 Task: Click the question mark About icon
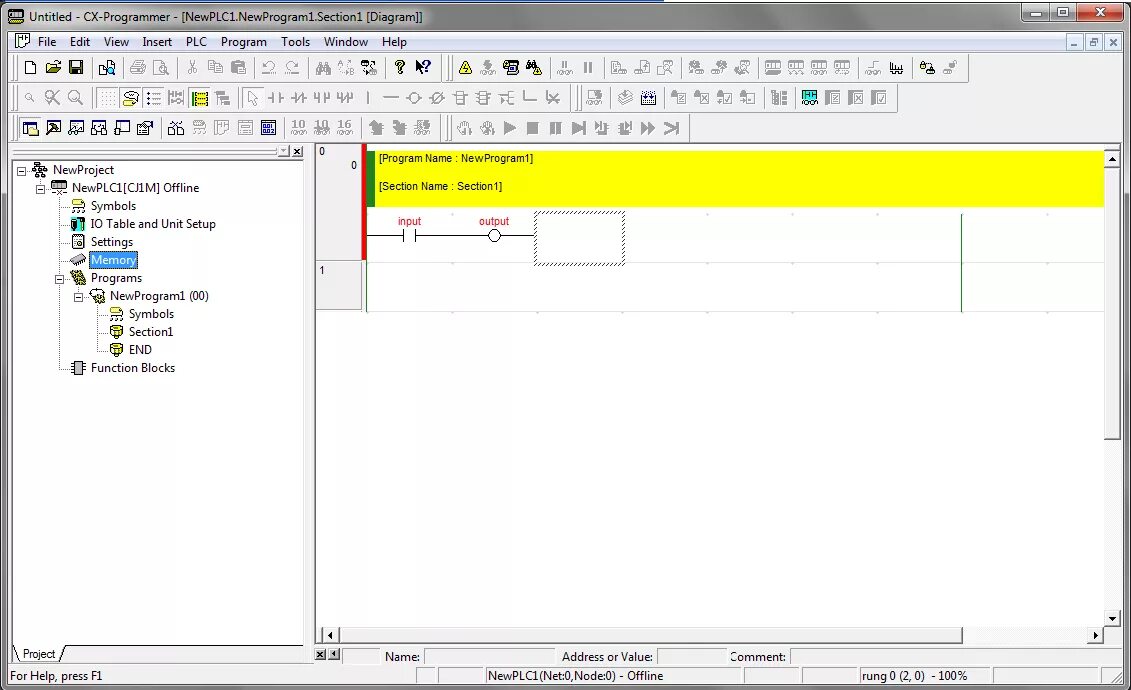[x=400, y=68]
